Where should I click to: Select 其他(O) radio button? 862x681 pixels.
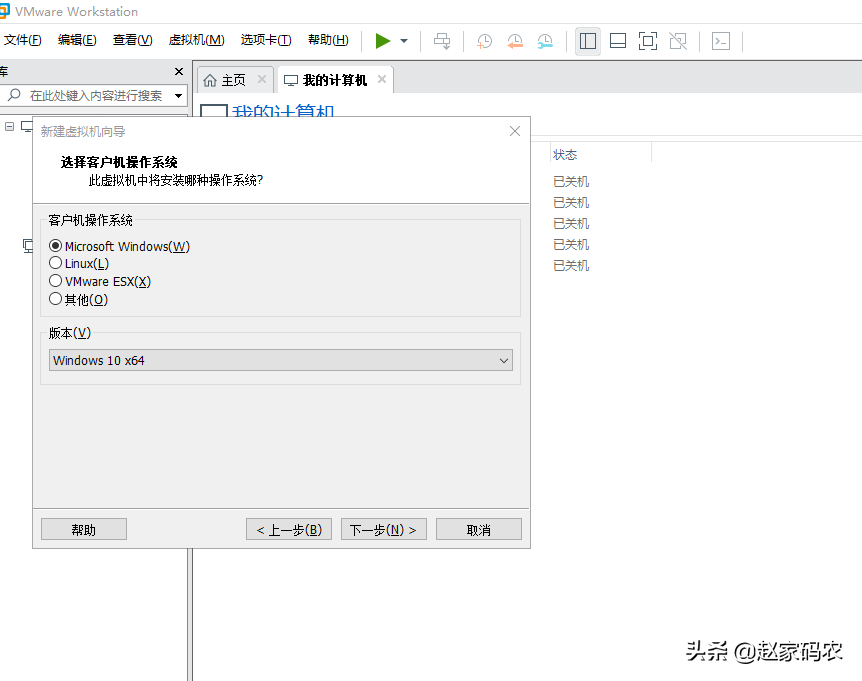coord(55,299)
